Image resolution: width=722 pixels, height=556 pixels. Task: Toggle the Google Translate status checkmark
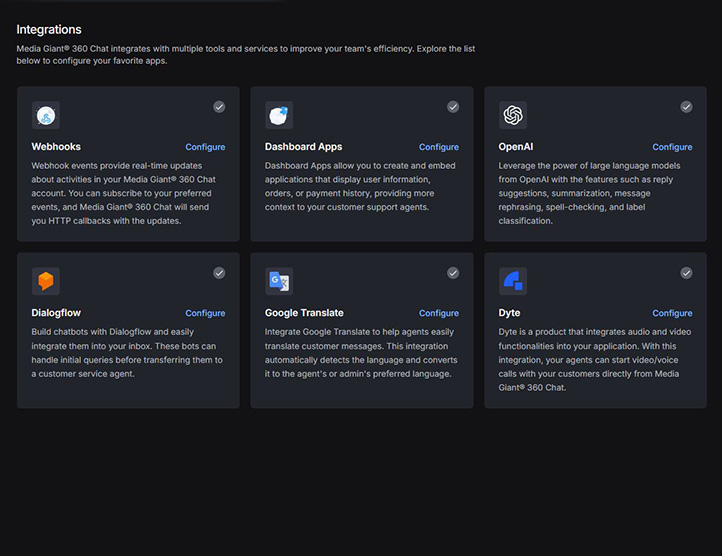click(453, 273)
